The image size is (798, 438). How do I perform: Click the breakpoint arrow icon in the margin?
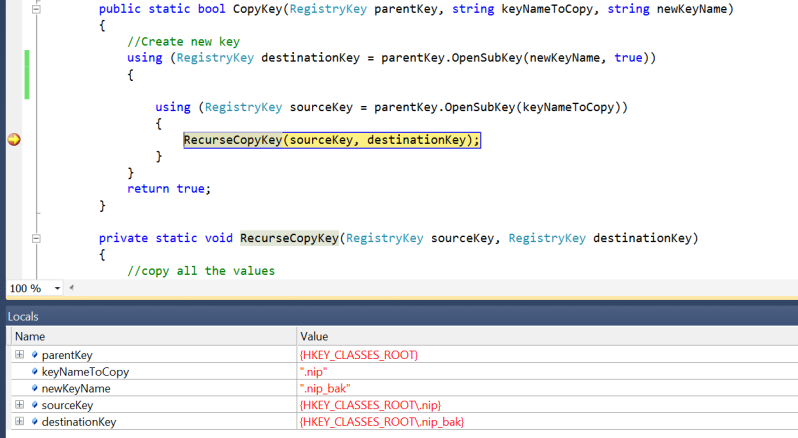coord(14,139)
